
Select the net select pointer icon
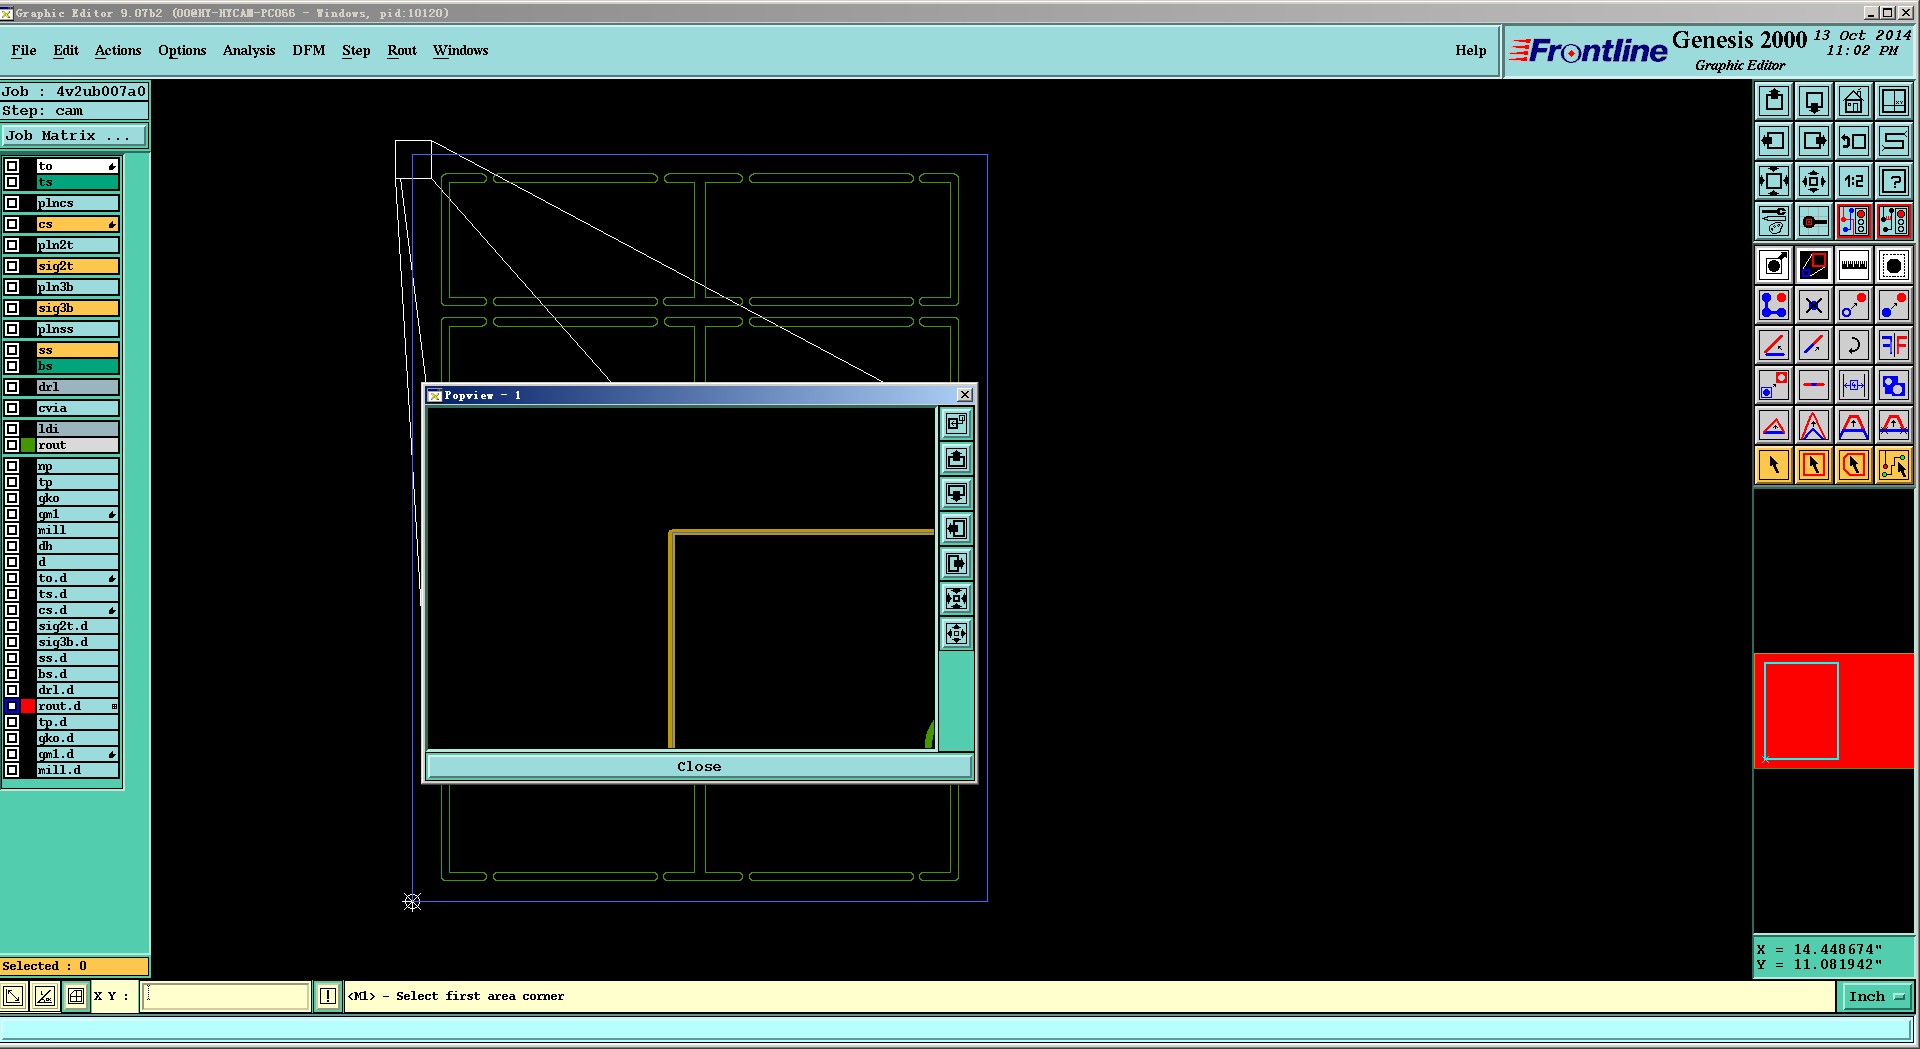1894,465
